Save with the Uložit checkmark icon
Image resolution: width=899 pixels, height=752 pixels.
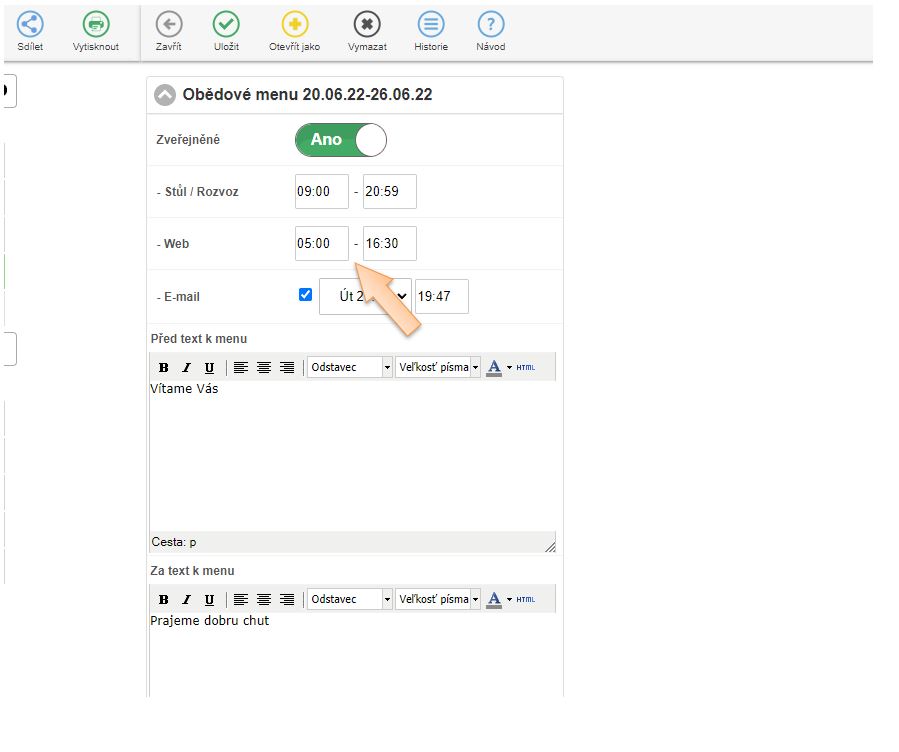(226, 25)
